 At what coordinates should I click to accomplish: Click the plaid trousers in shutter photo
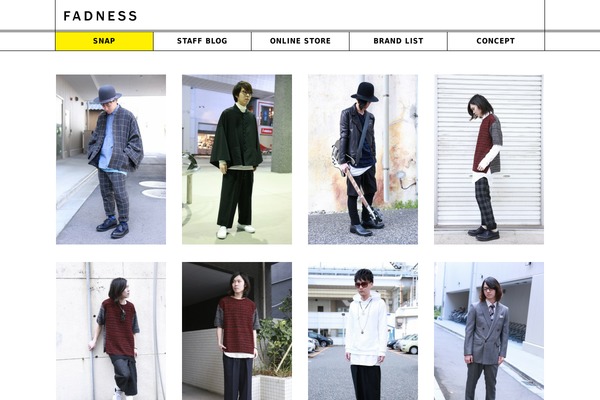coord(485,203)
